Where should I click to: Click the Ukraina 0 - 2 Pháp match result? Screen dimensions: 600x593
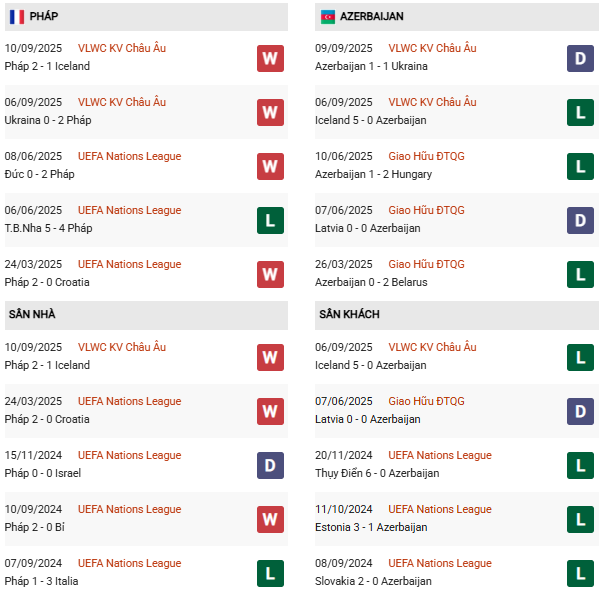[x=46, y=120]
